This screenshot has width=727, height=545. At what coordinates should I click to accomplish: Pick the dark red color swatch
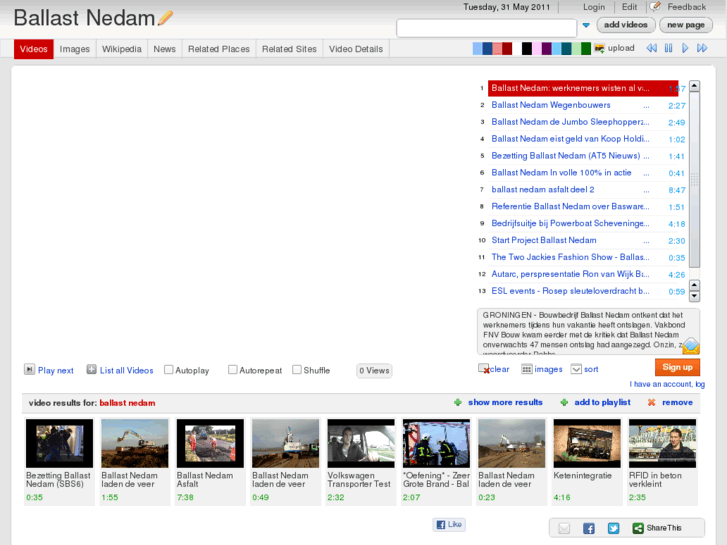click(x=507, y=48)
